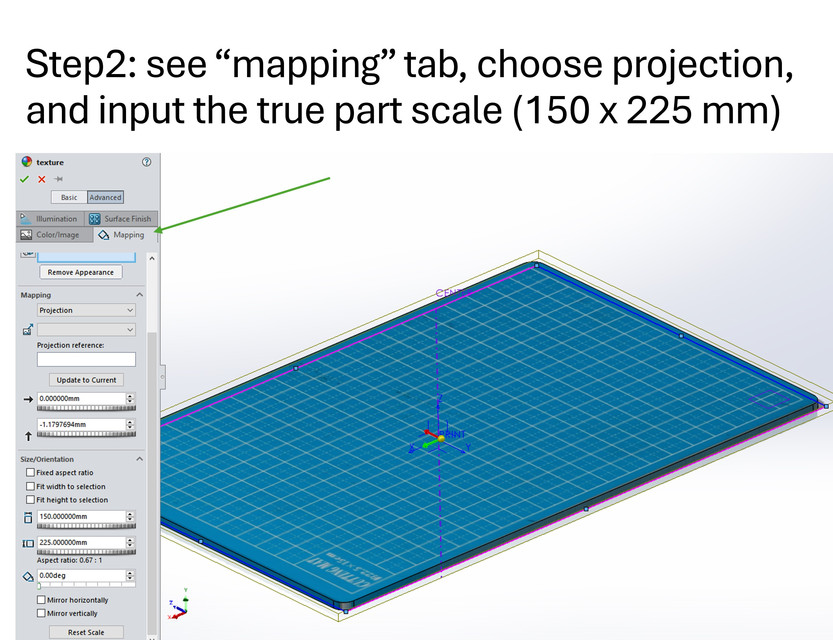Click the help question mark icon
Screen dimensions: 833x640
point(146,162)
